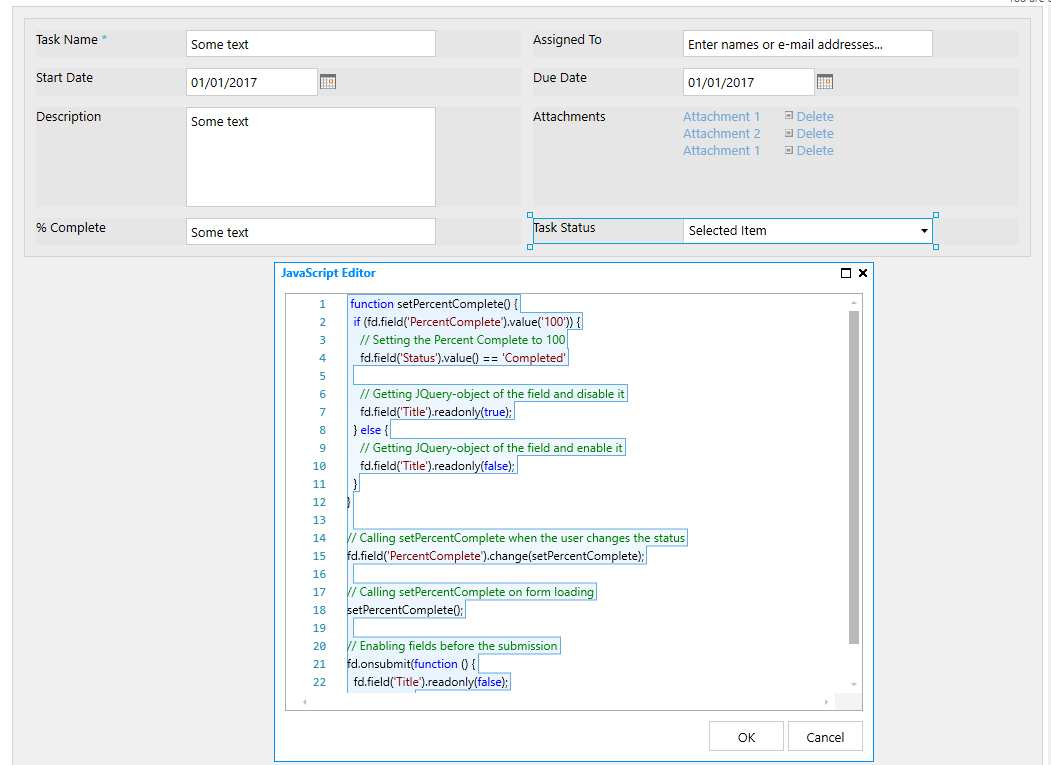Open the Start Date calendar picker

click(328, 81)
